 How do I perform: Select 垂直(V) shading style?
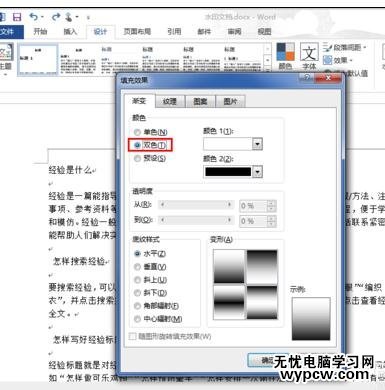click(150, 267)
